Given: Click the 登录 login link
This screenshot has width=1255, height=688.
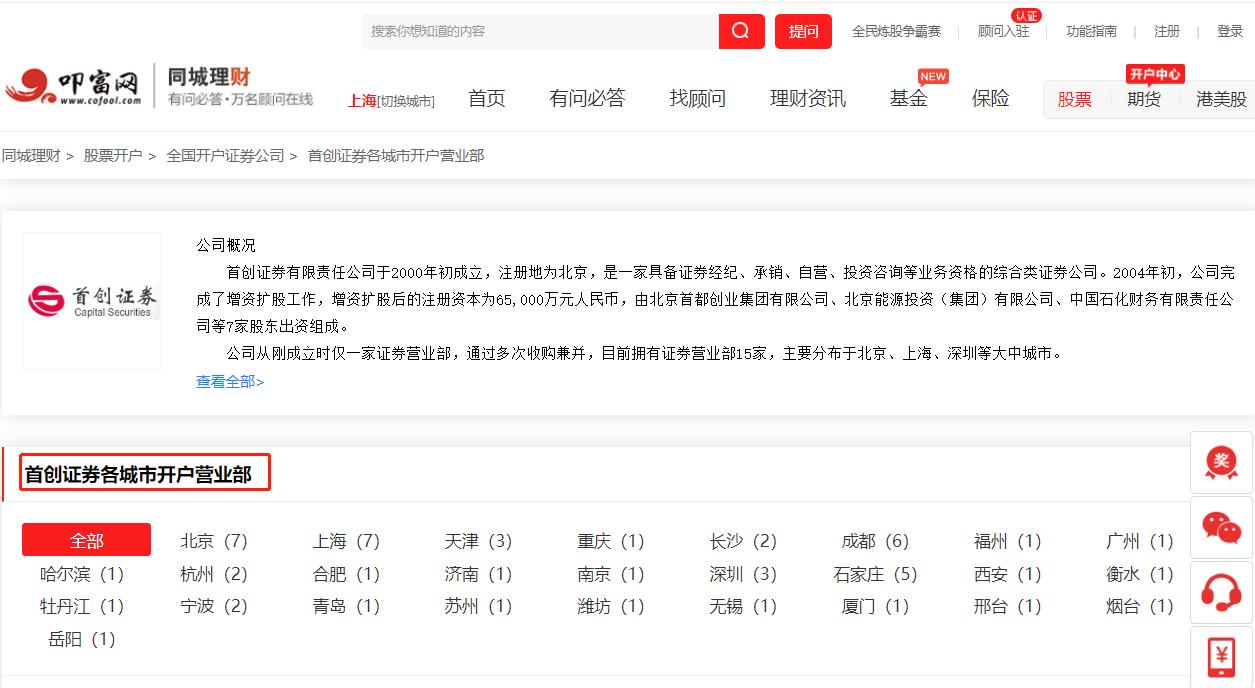Looking at the screenshot, I should pyautogui.click(x=1231, y=31).
